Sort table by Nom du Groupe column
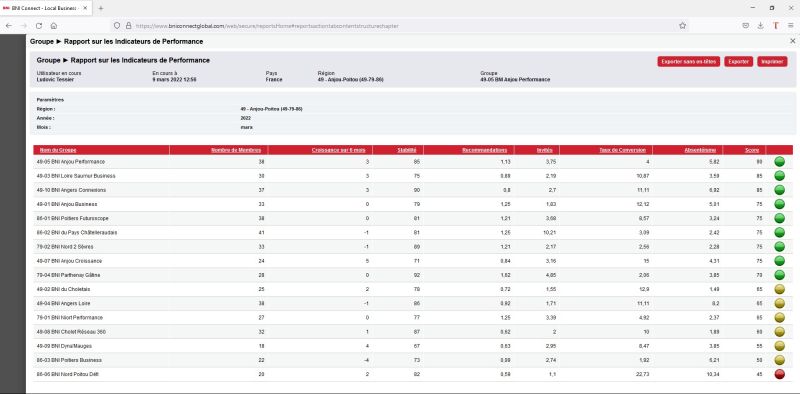 (58, 150)
